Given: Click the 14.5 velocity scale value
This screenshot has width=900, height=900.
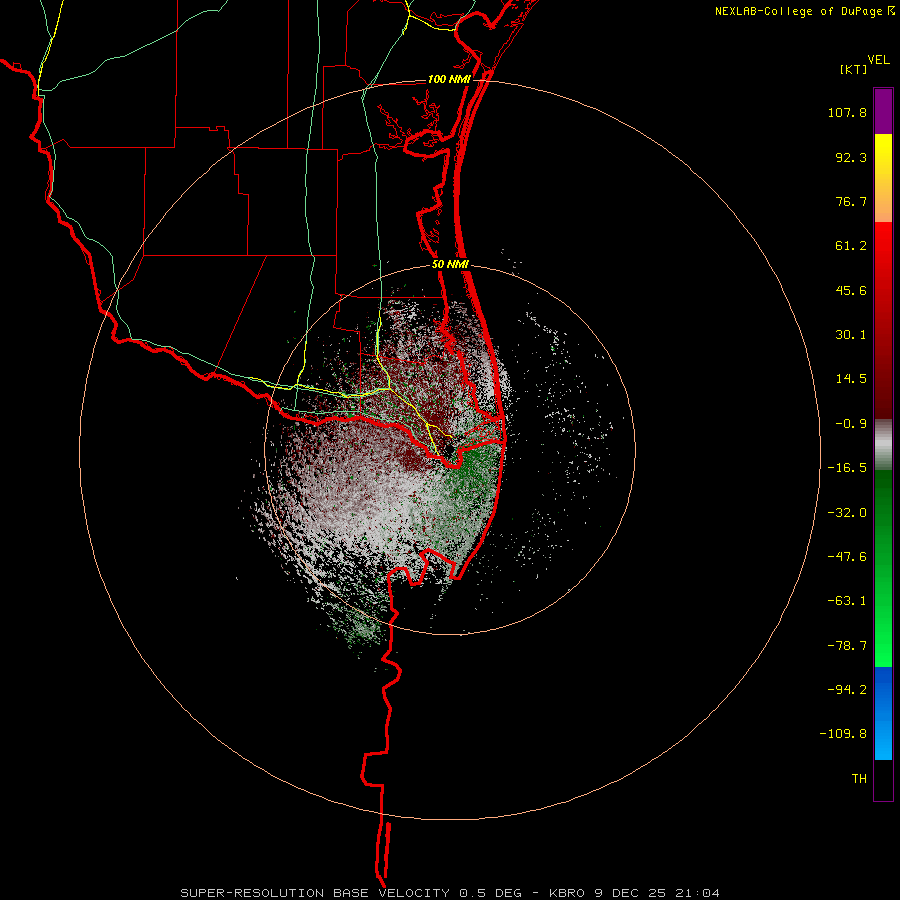Looking at the screenshot, I should coord(851,379).
